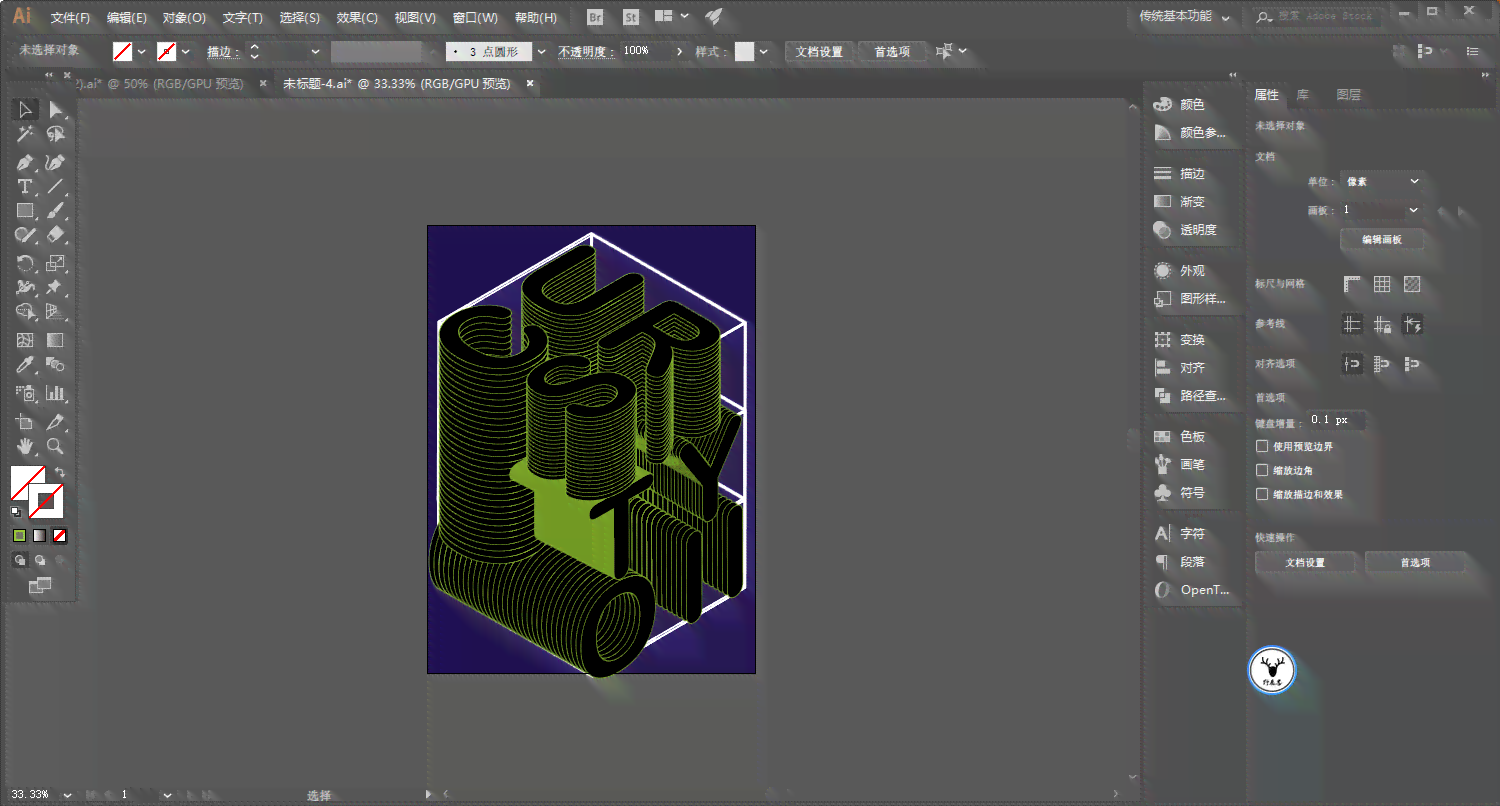Select the Magic Wand tool
This screenshot has width=1500, height=806.
[x=26, y=135]
